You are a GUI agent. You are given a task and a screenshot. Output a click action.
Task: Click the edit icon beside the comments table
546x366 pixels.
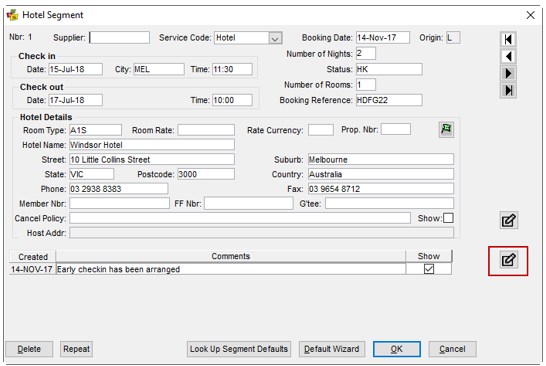508,260
